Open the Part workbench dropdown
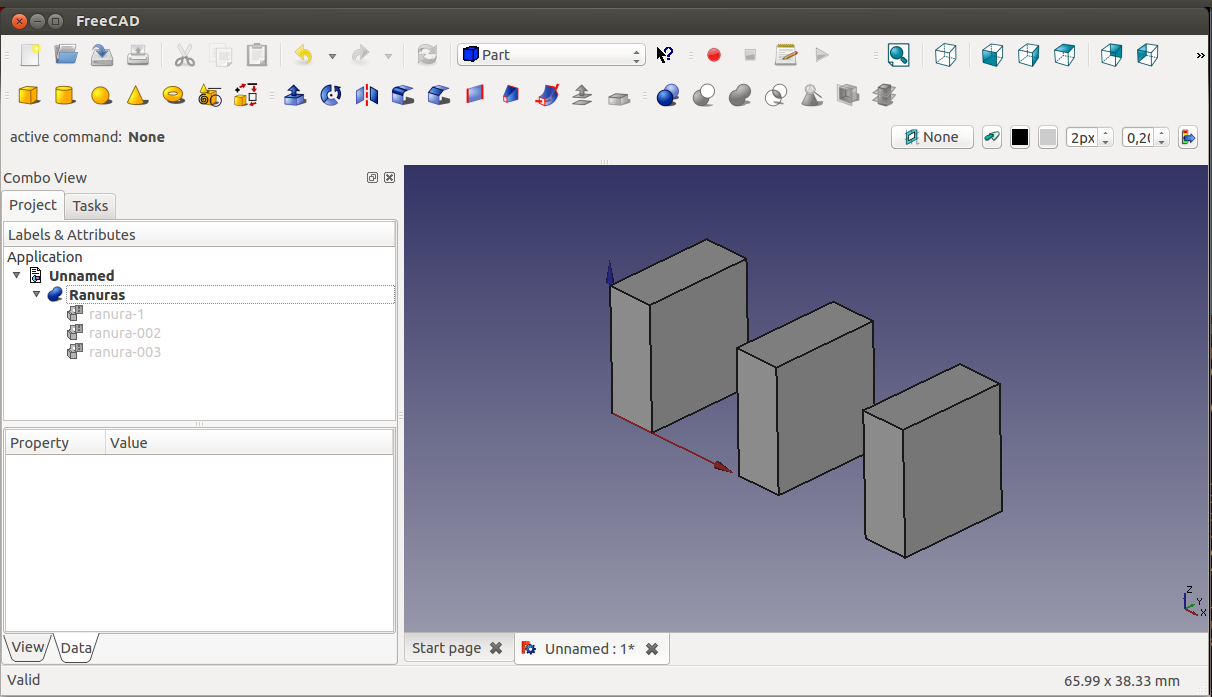The height and width of the screenshot is (697, 1212). (551, 55)
